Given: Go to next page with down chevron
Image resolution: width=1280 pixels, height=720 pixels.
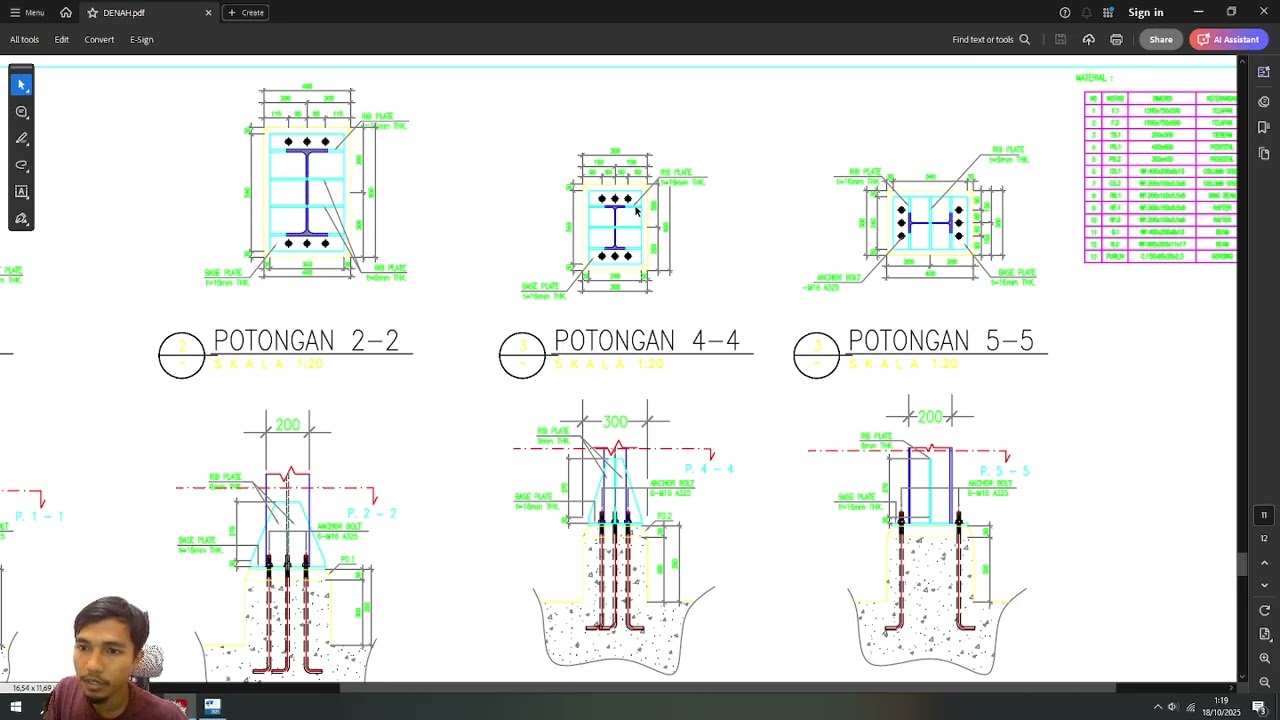Looking at the screenshot, I should [x=1264, y=585].
